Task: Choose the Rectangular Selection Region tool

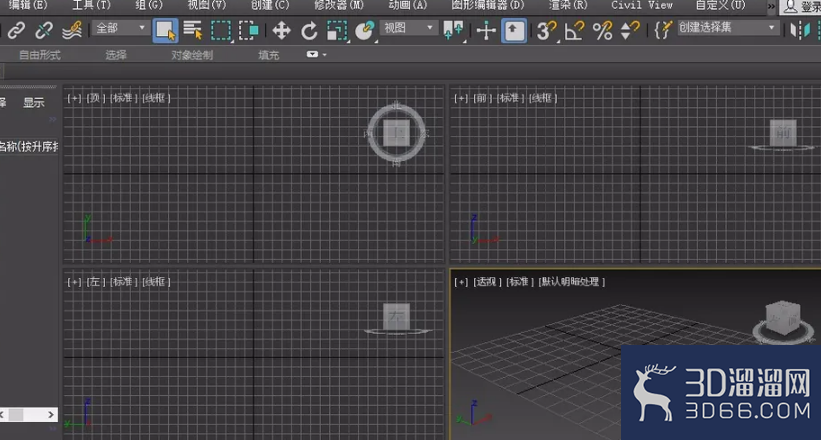Action: tap(221, 30)
